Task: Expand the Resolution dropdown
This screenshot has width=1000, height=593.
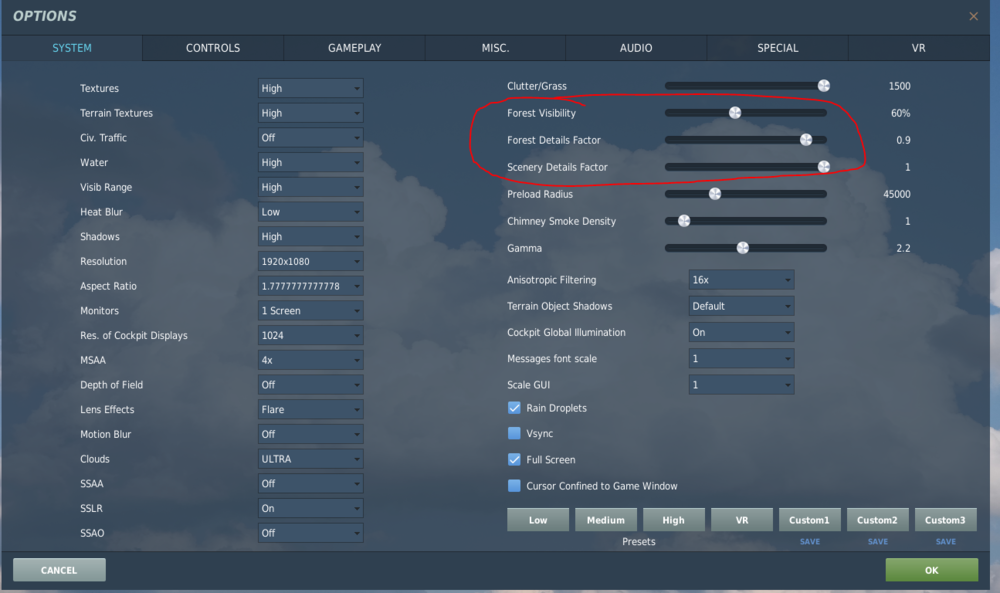Action: [311, 261]
